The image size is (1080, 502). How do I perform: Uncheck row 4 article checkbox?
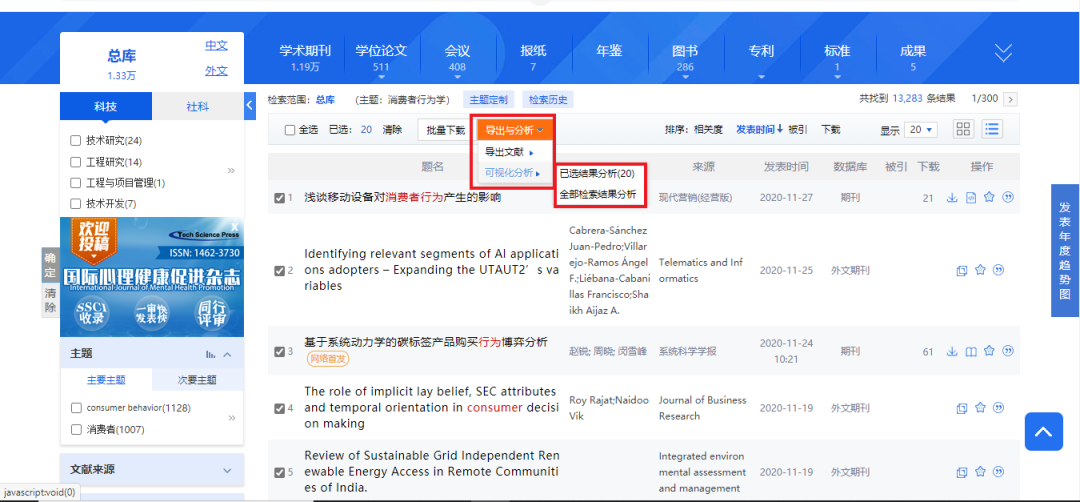[x=279, y=408]
